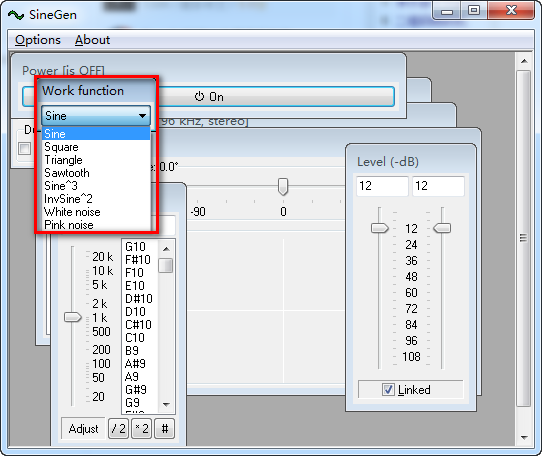Toggle the Linked checkbox
542x456 pixels.
388,390
